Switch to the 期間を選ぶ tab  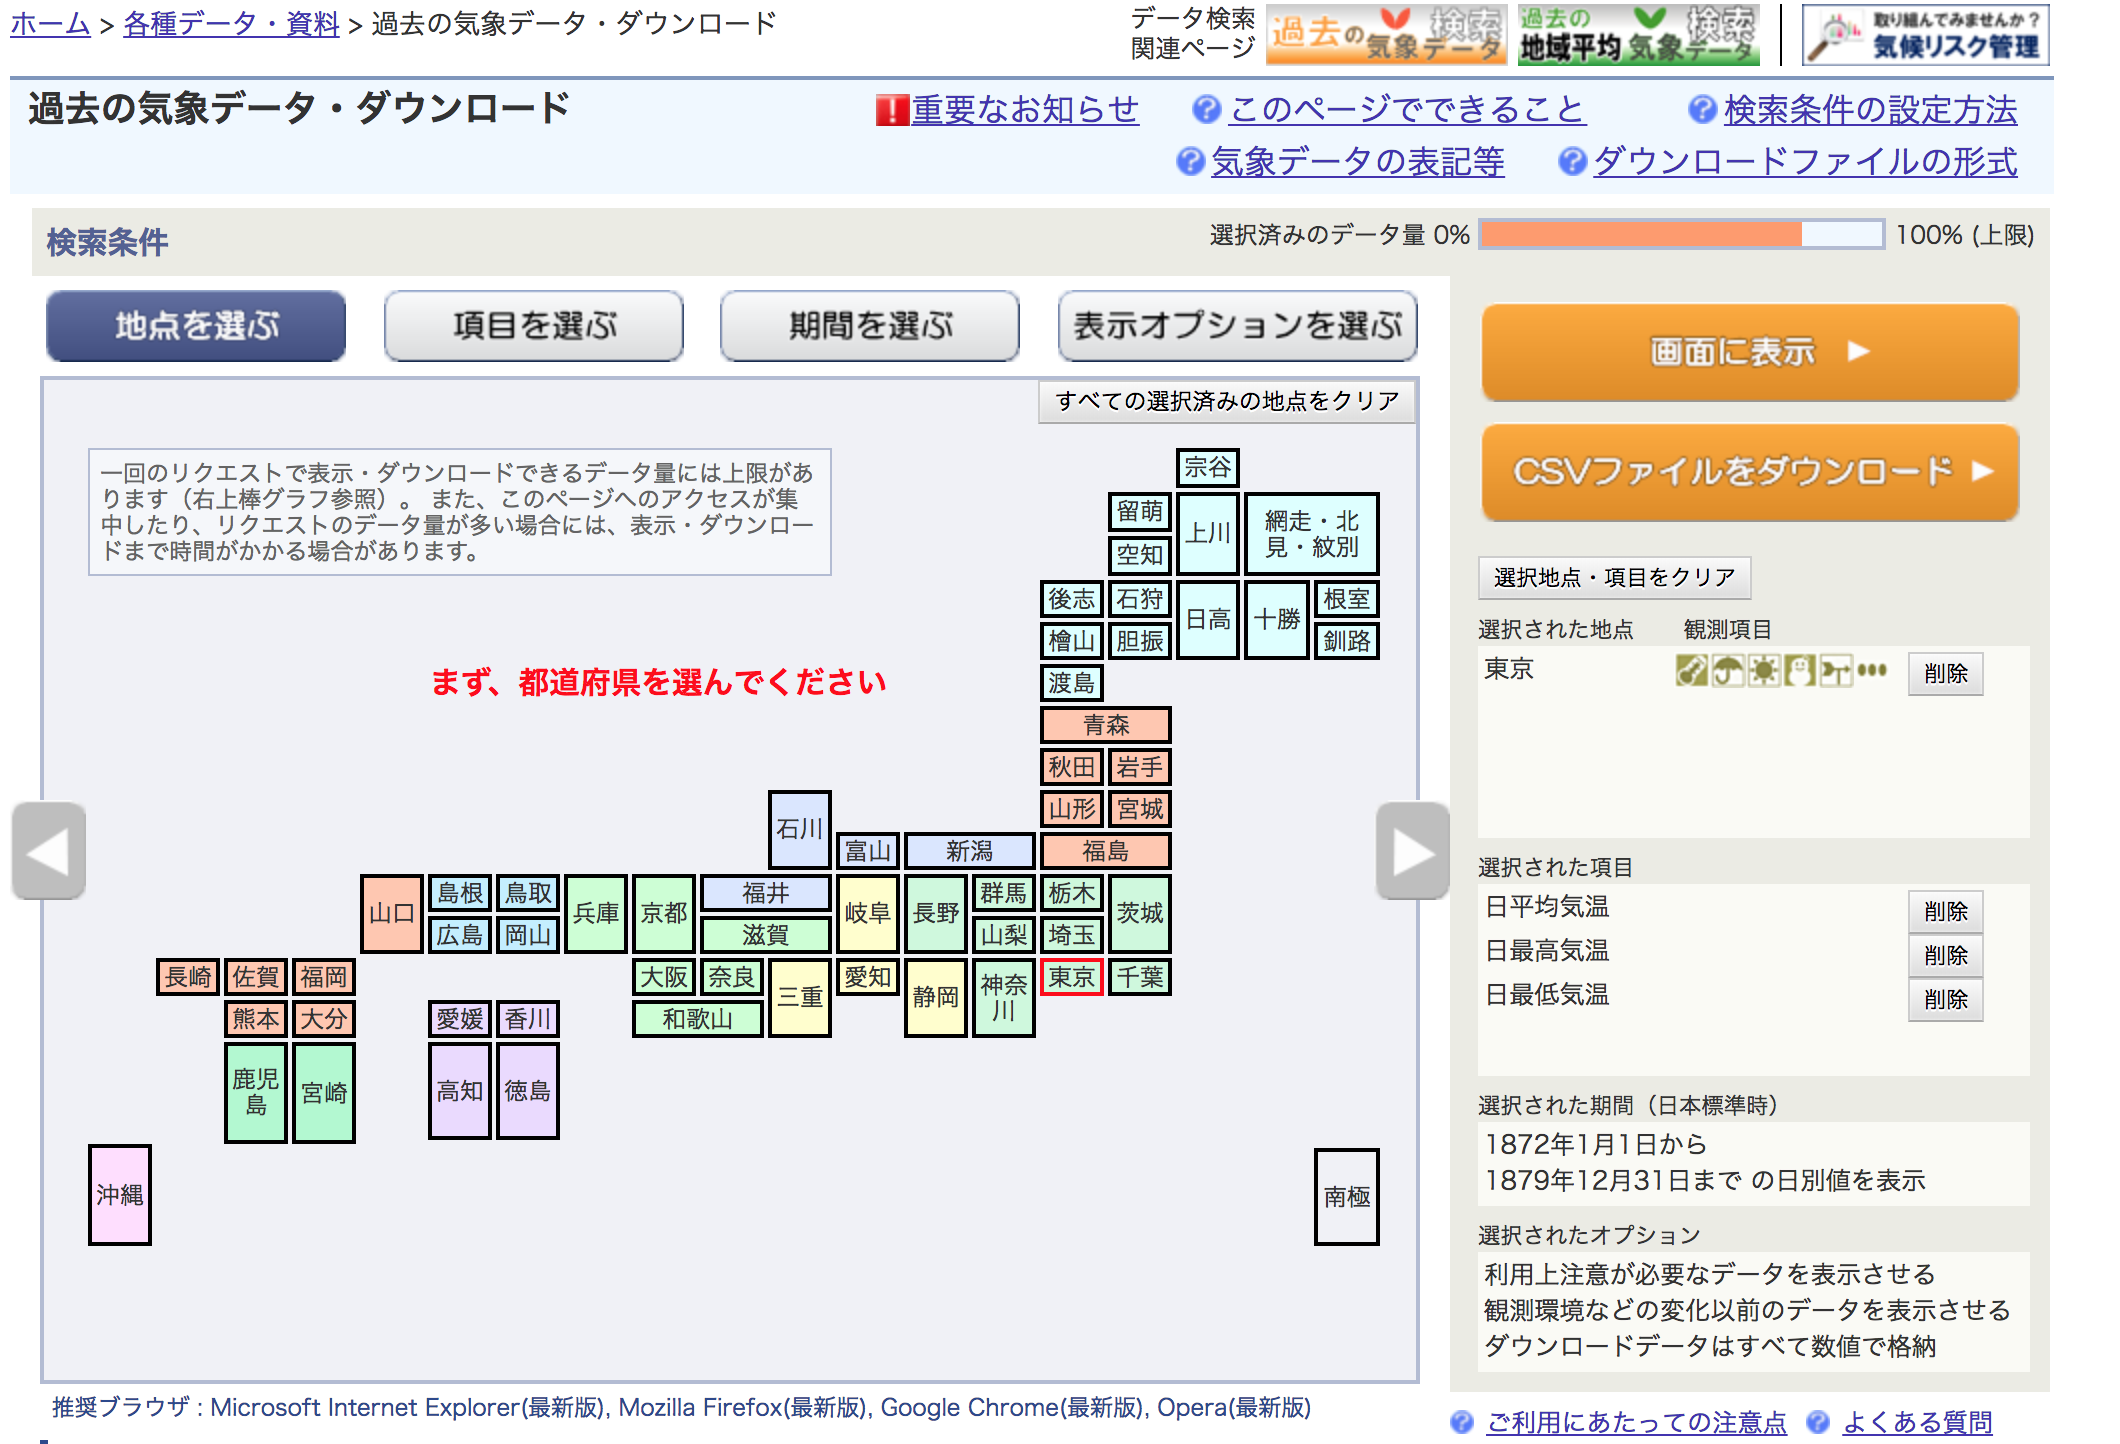869,326
